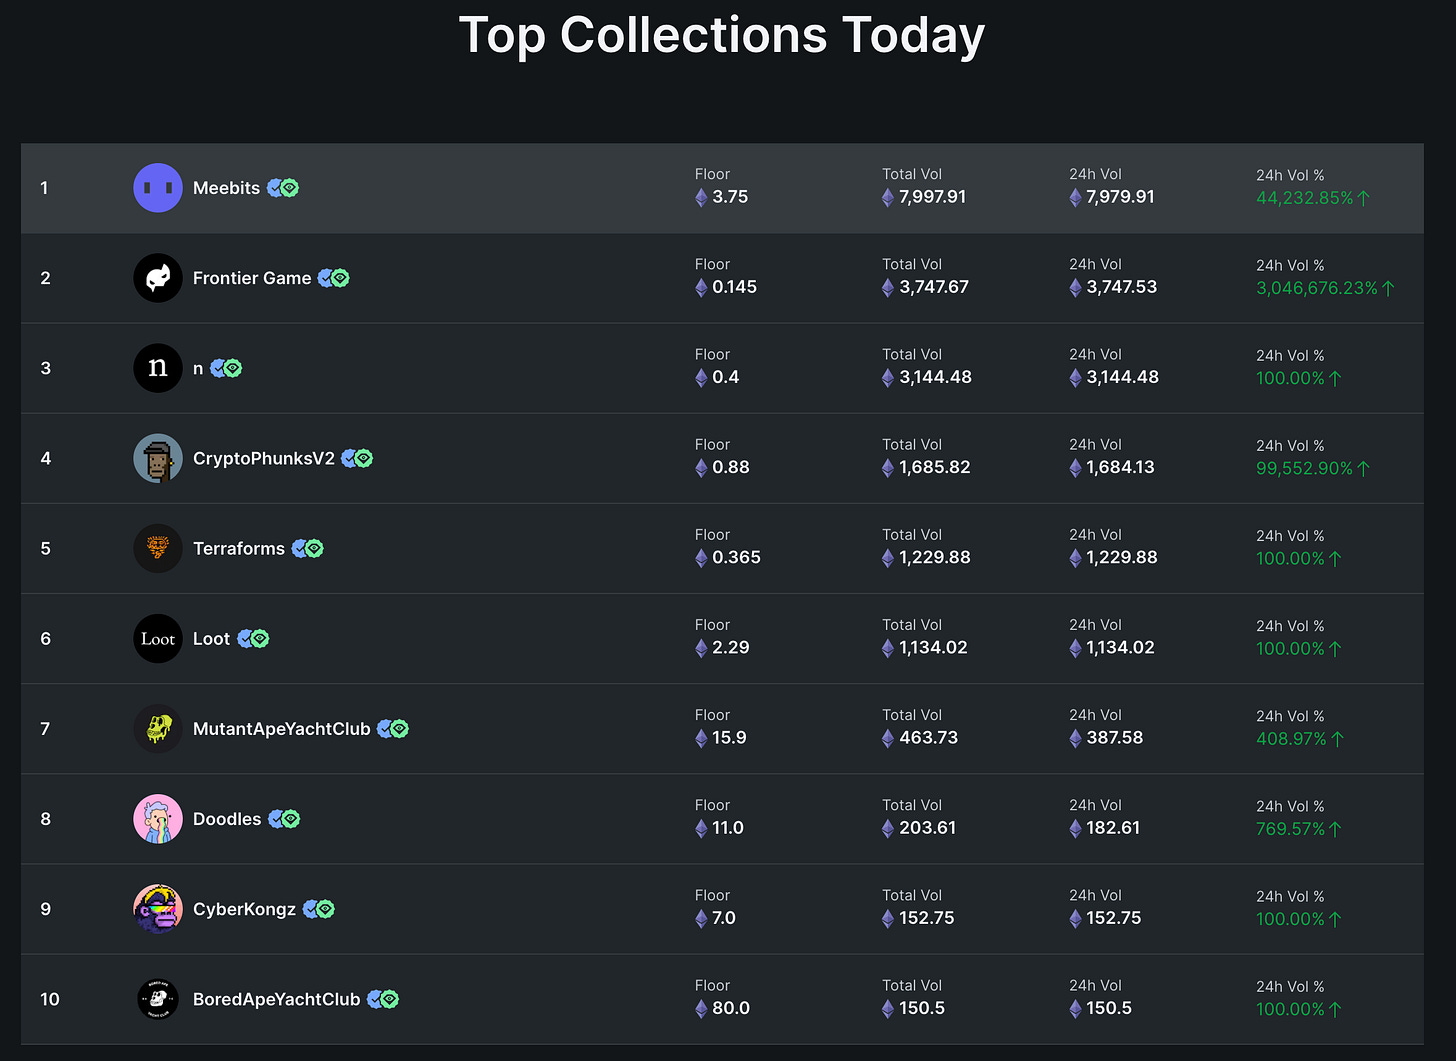Click BoredApeYachtClub Total Vol 150.5
The image size is (1456, 1061).
(922, 1008)
